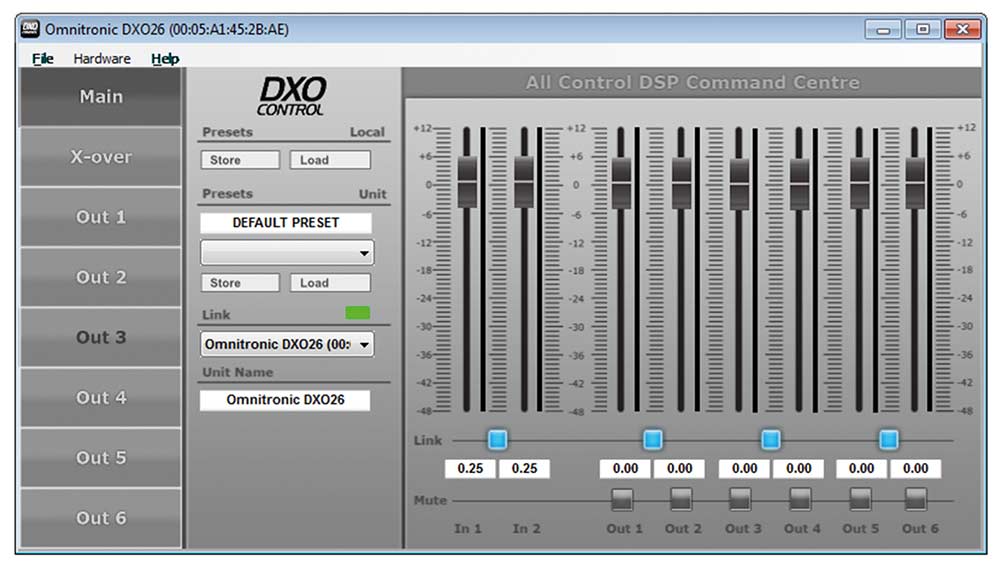The image size is (1000, 570).
Task: Mute the Out 5 channel
Action: (x=860, y=500)
